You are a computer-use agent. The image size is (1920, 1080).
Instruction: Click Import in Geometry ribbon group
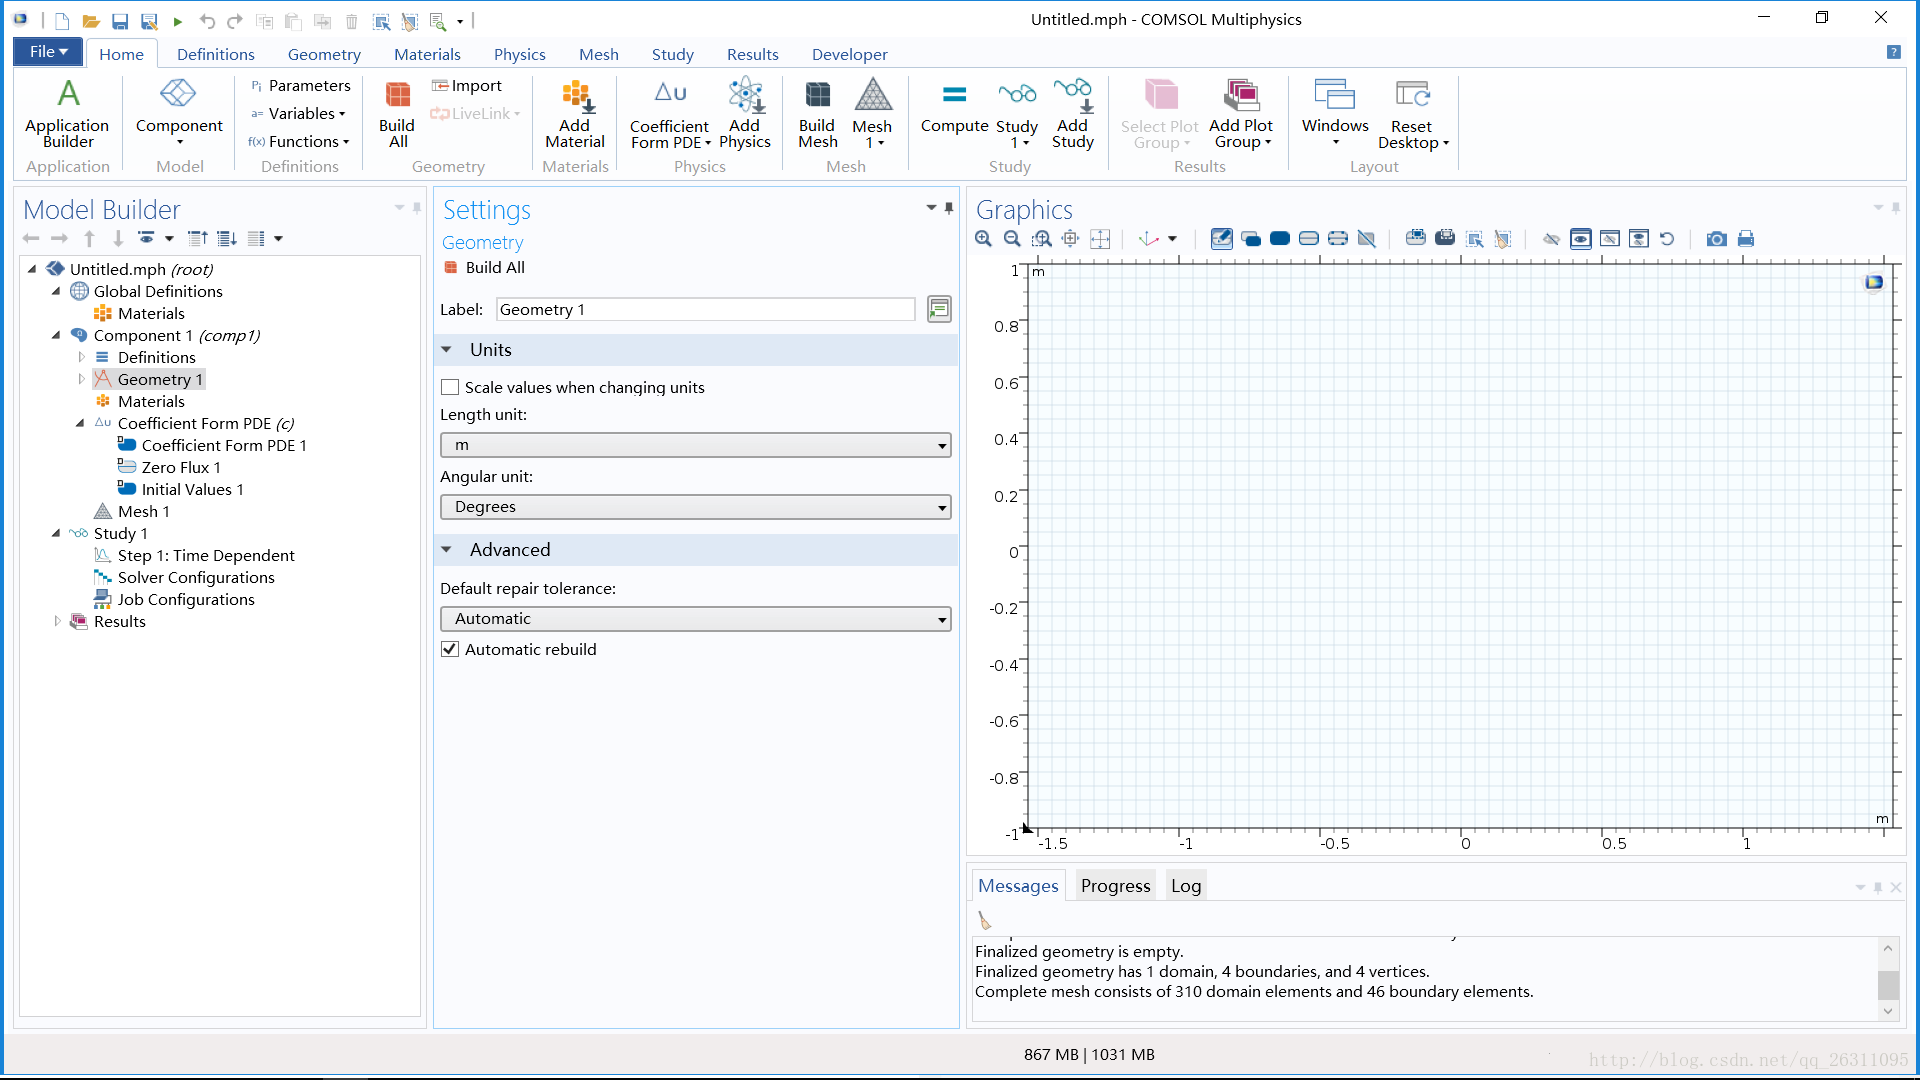click(x=467, y=85)
